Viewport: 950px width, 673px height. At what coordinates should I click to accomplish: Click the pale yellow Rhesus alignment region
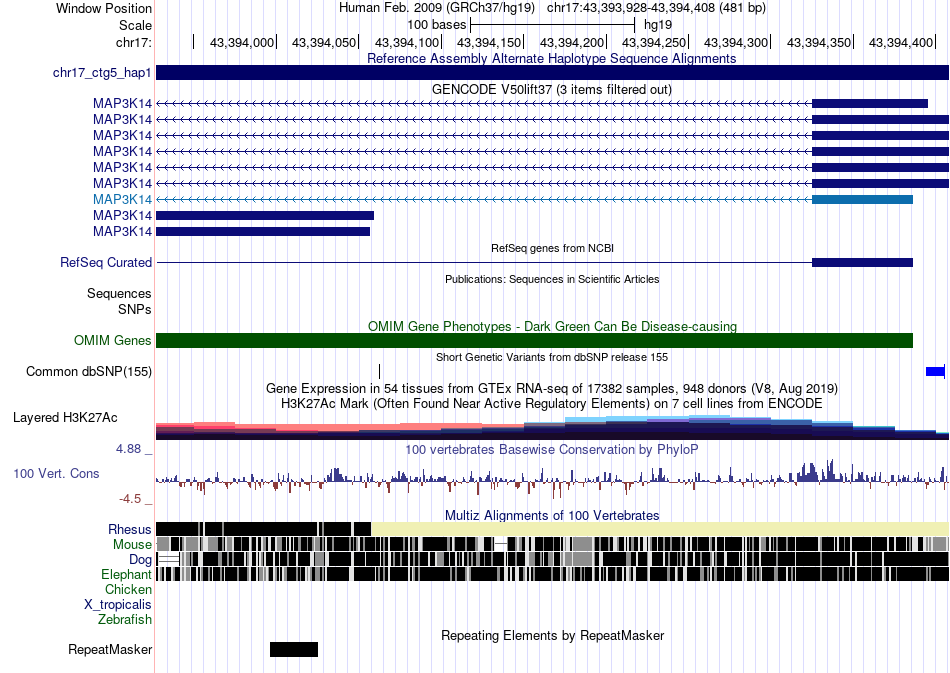click(x=660, y=529)
